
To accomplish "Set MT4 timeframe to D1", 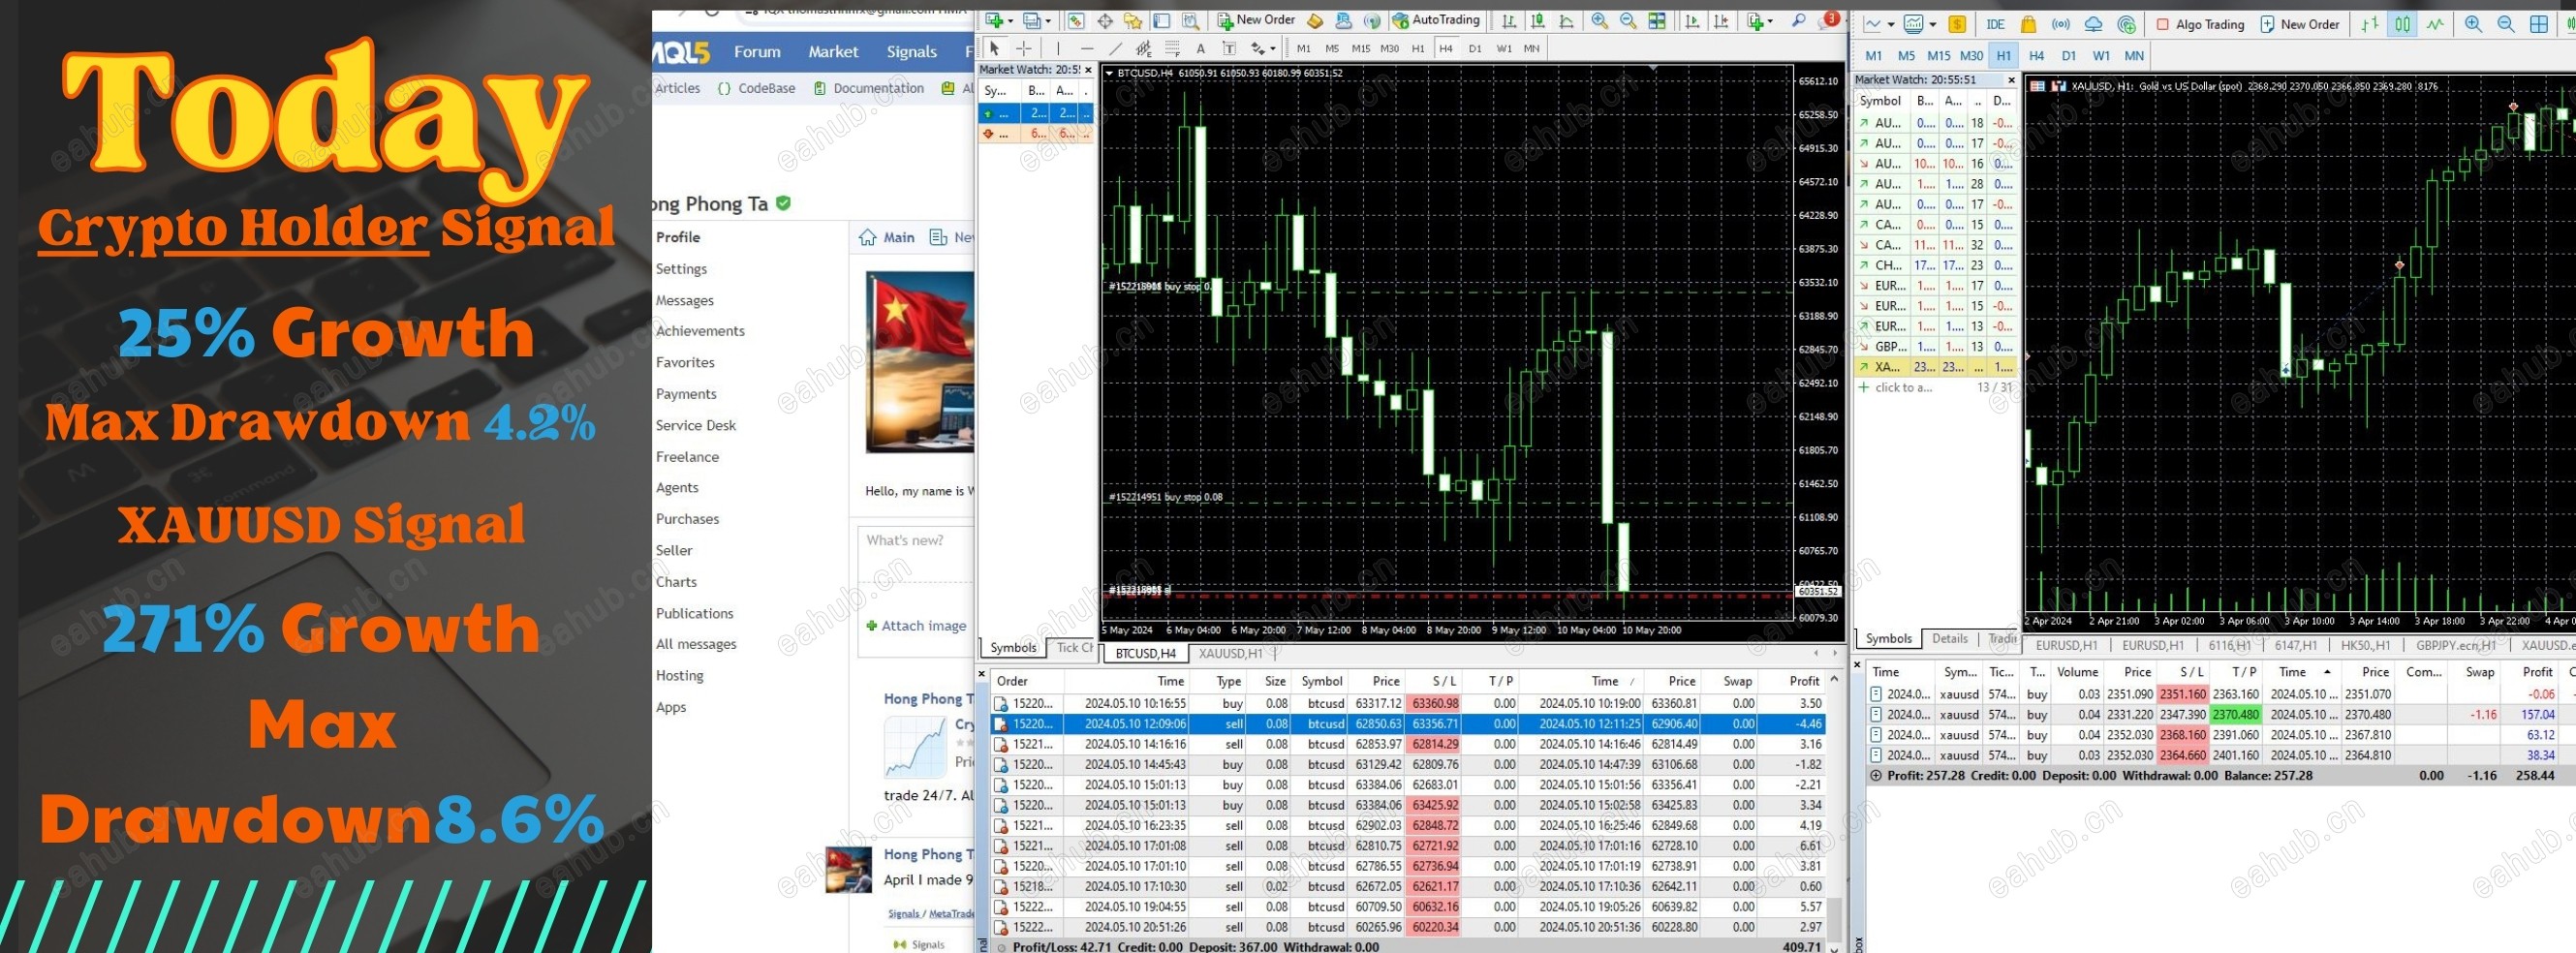I will pos(1475,48).
